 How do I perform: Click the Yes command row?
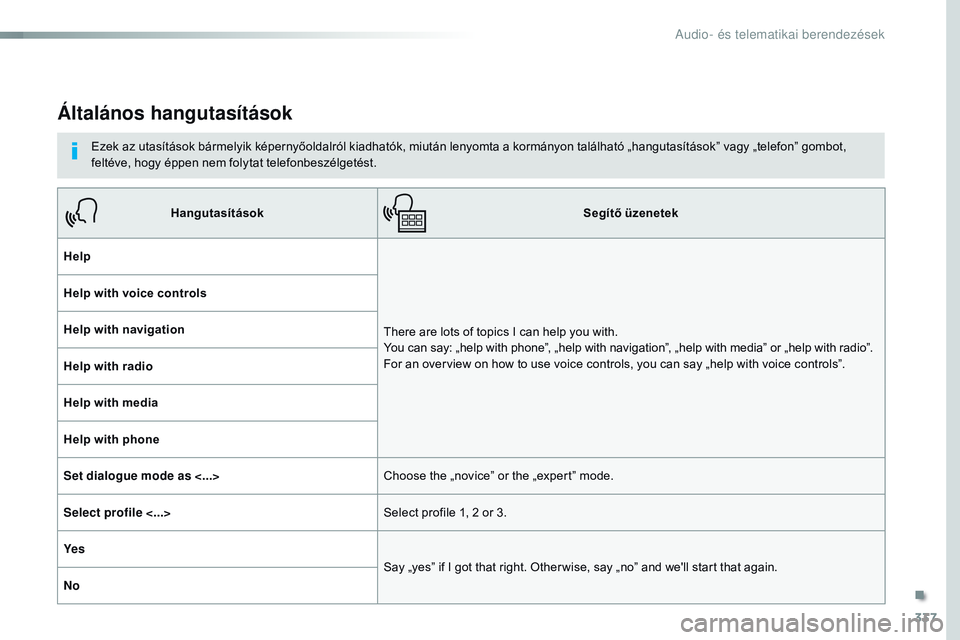point(217,549)
